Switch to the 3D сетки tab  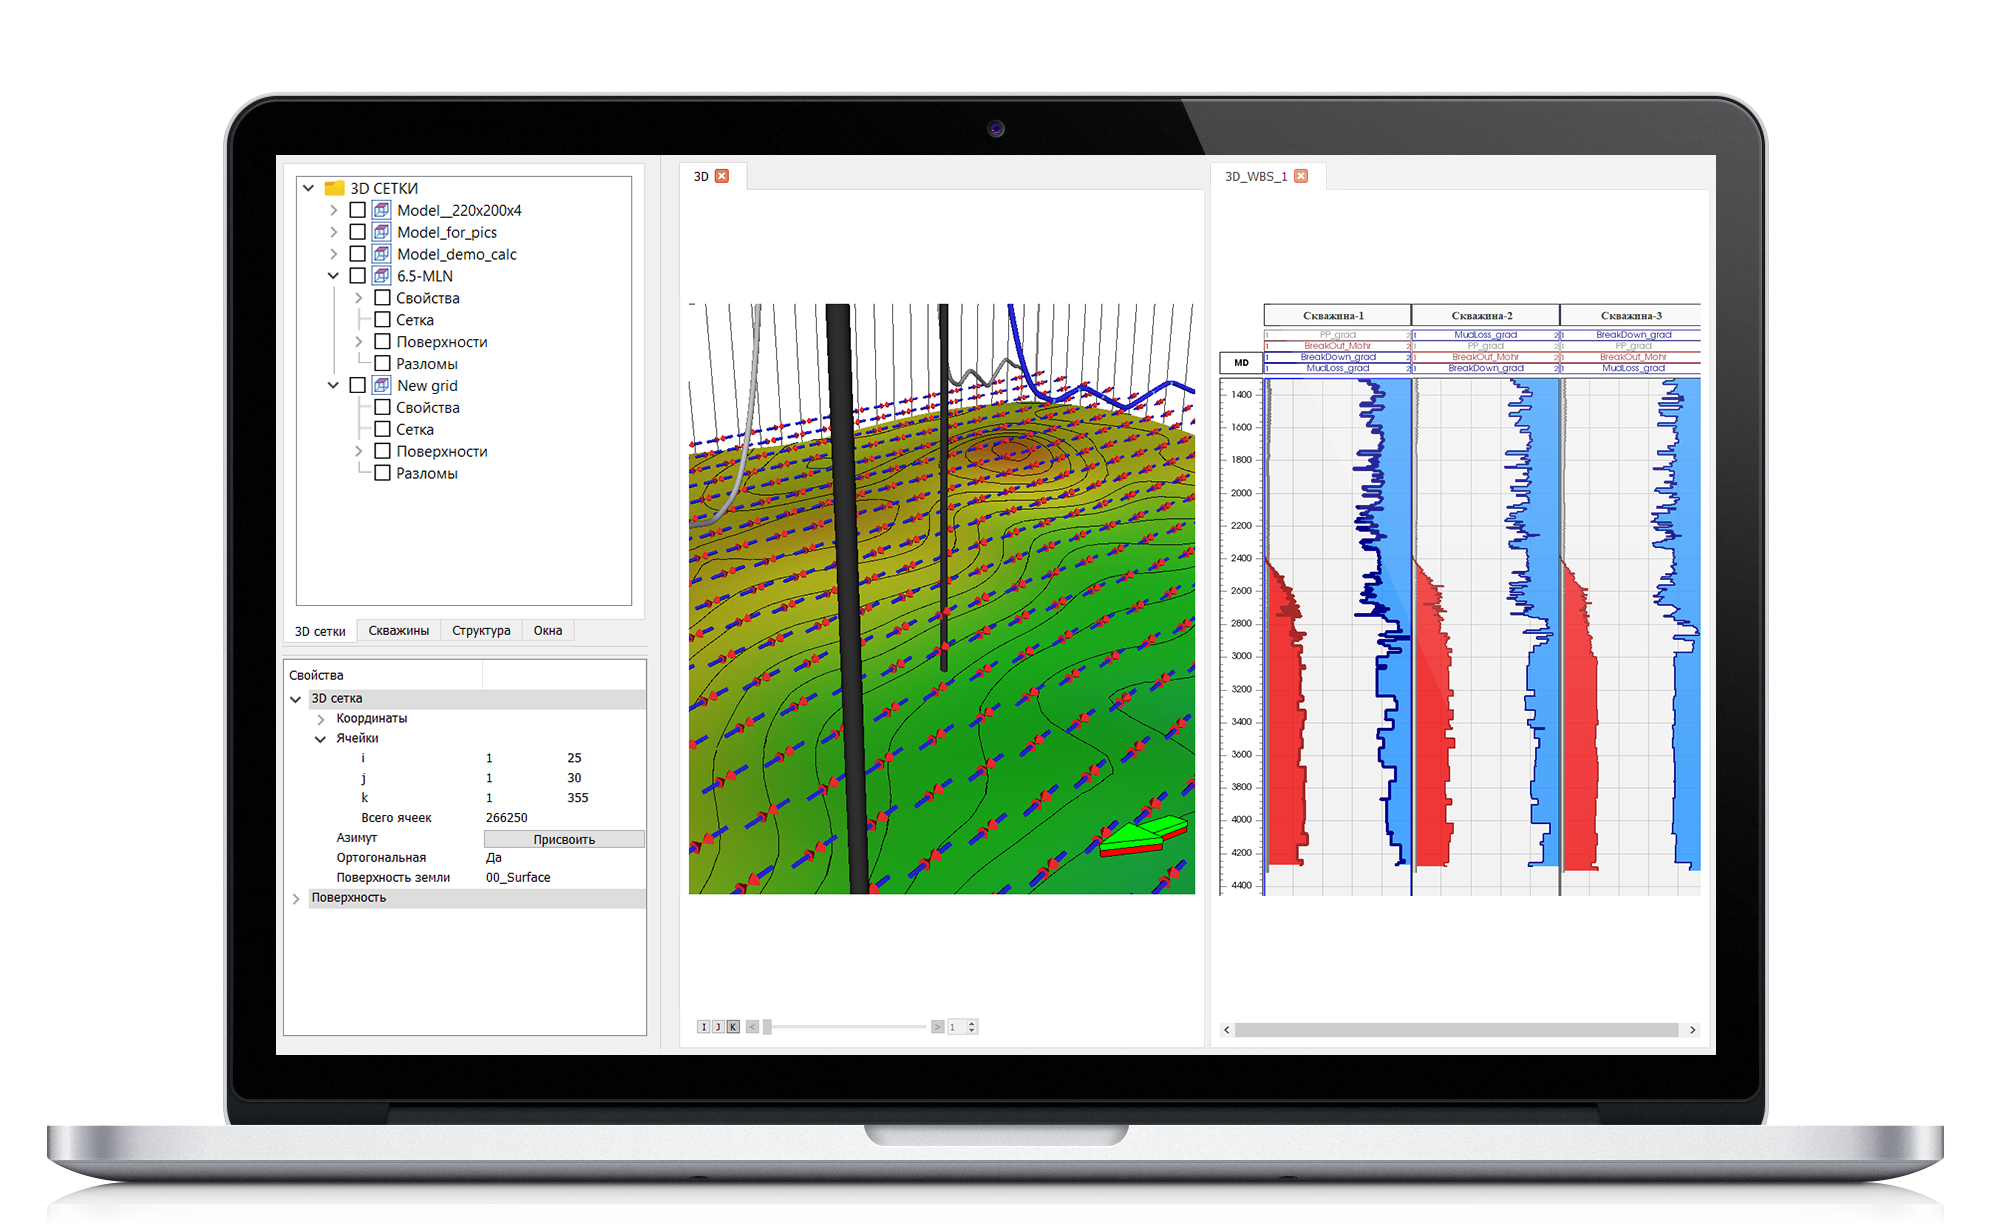[x=320, y=631]
